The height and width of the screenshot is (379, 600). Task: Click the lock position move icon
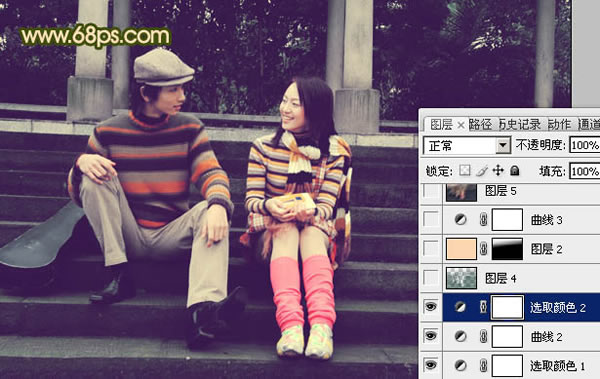498,170
